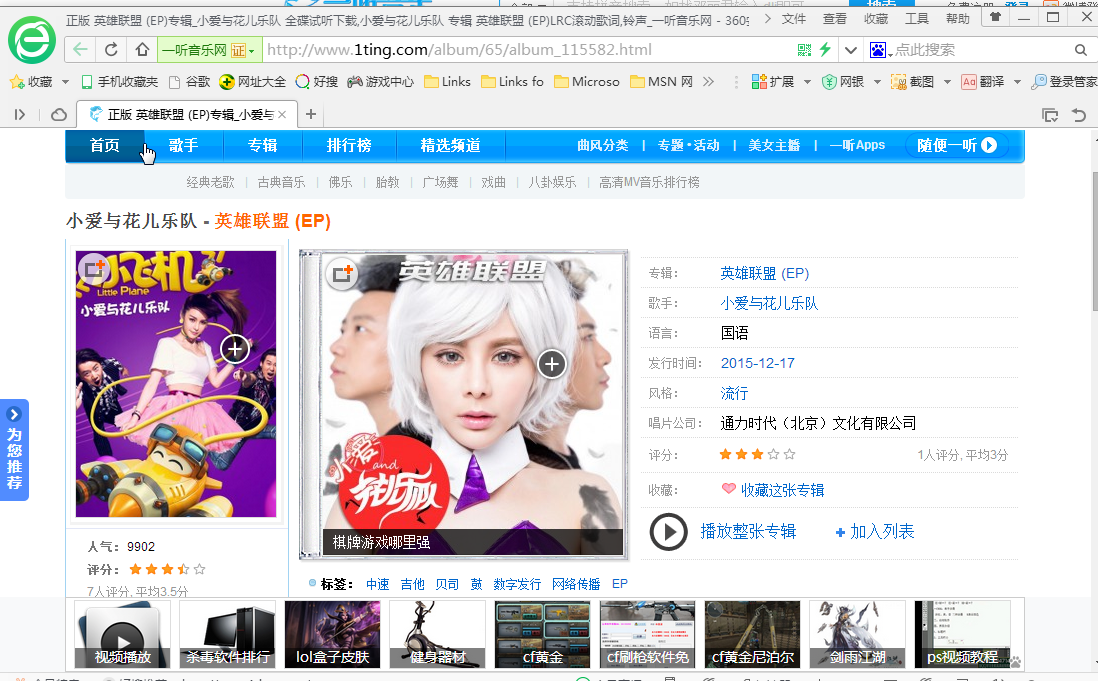This screenshot has height=681, width=1098.
Task: Open the Microso bookmark folder
Action: (x=587, y=82)
